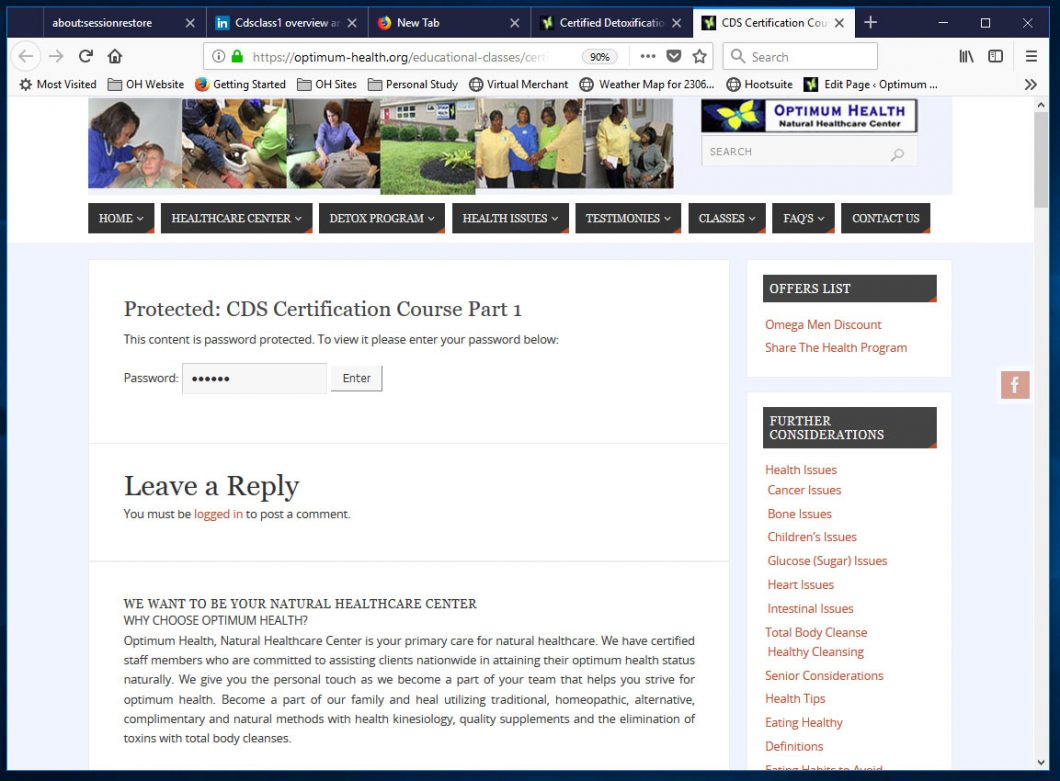Click the Firefox reload page icon
Image resolution: width=1060 pixels, height=781 pixels.
click(86, 57)
